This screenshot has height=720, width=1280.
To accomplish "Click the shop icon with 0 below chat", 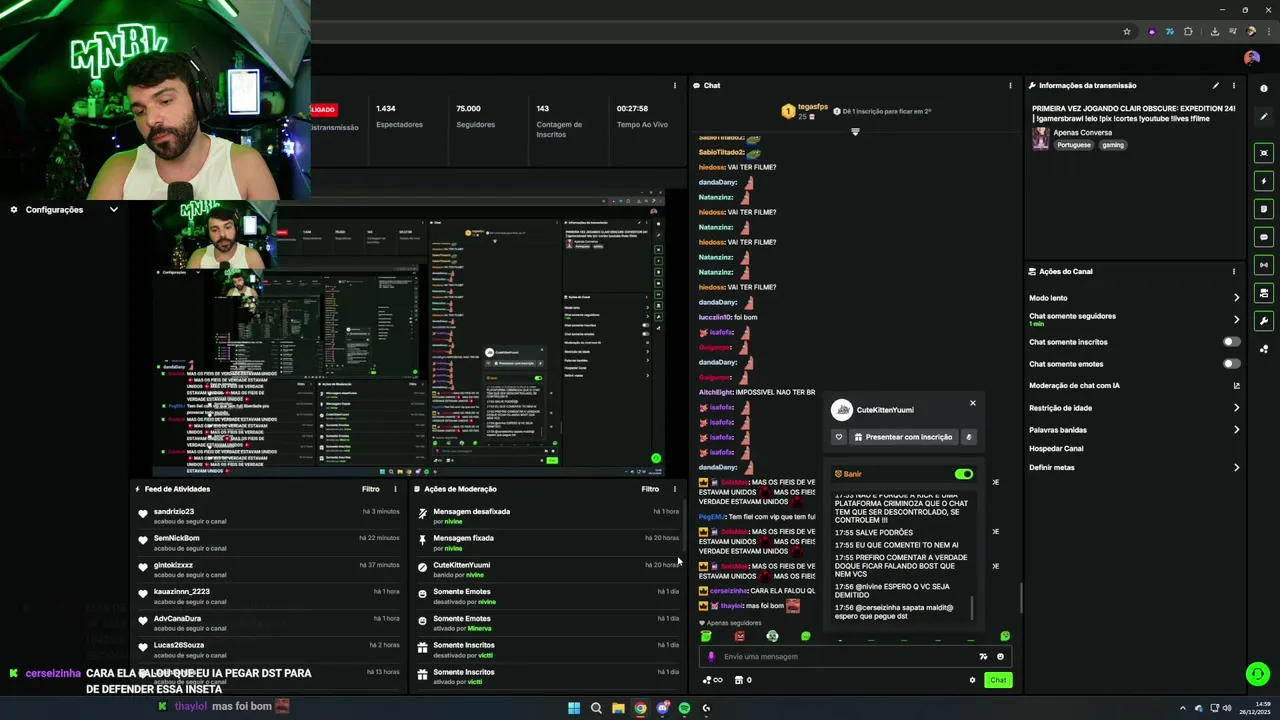I will tap(743, 680).
